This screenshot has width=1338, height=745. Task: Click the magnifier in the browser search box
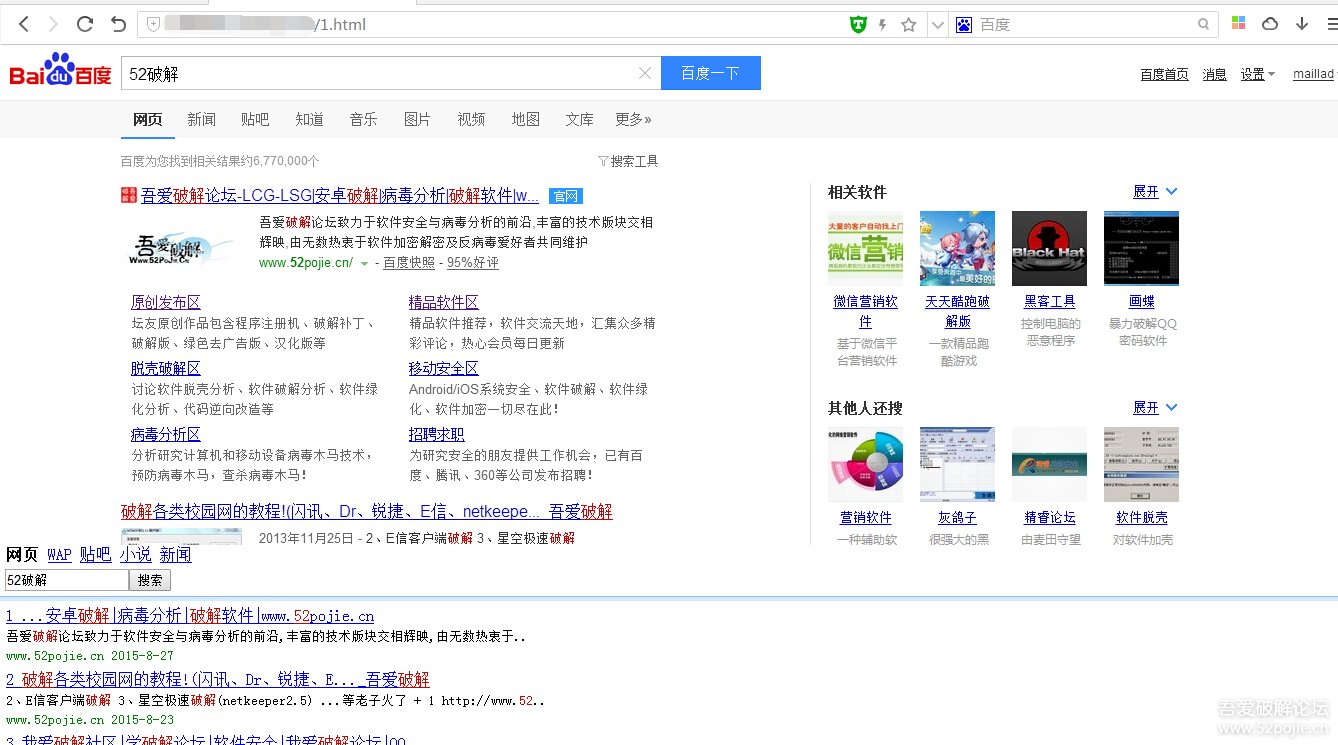pyautogui.click(x=1204, y=24)
